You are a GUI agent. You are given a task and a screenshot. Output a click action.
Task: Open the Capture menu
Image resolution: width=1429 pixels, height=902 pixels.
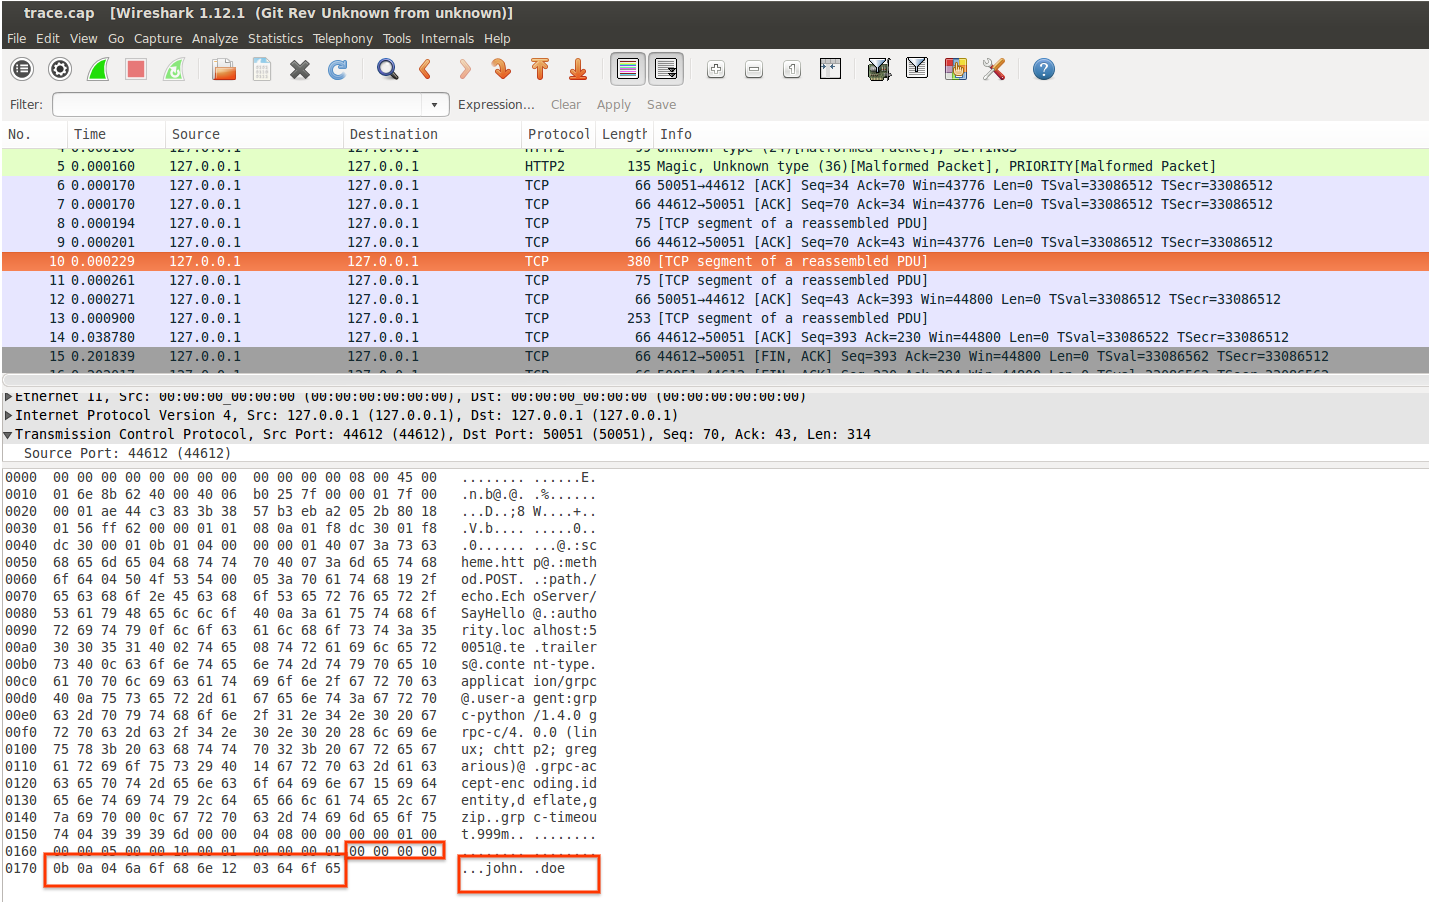[158, 38]
